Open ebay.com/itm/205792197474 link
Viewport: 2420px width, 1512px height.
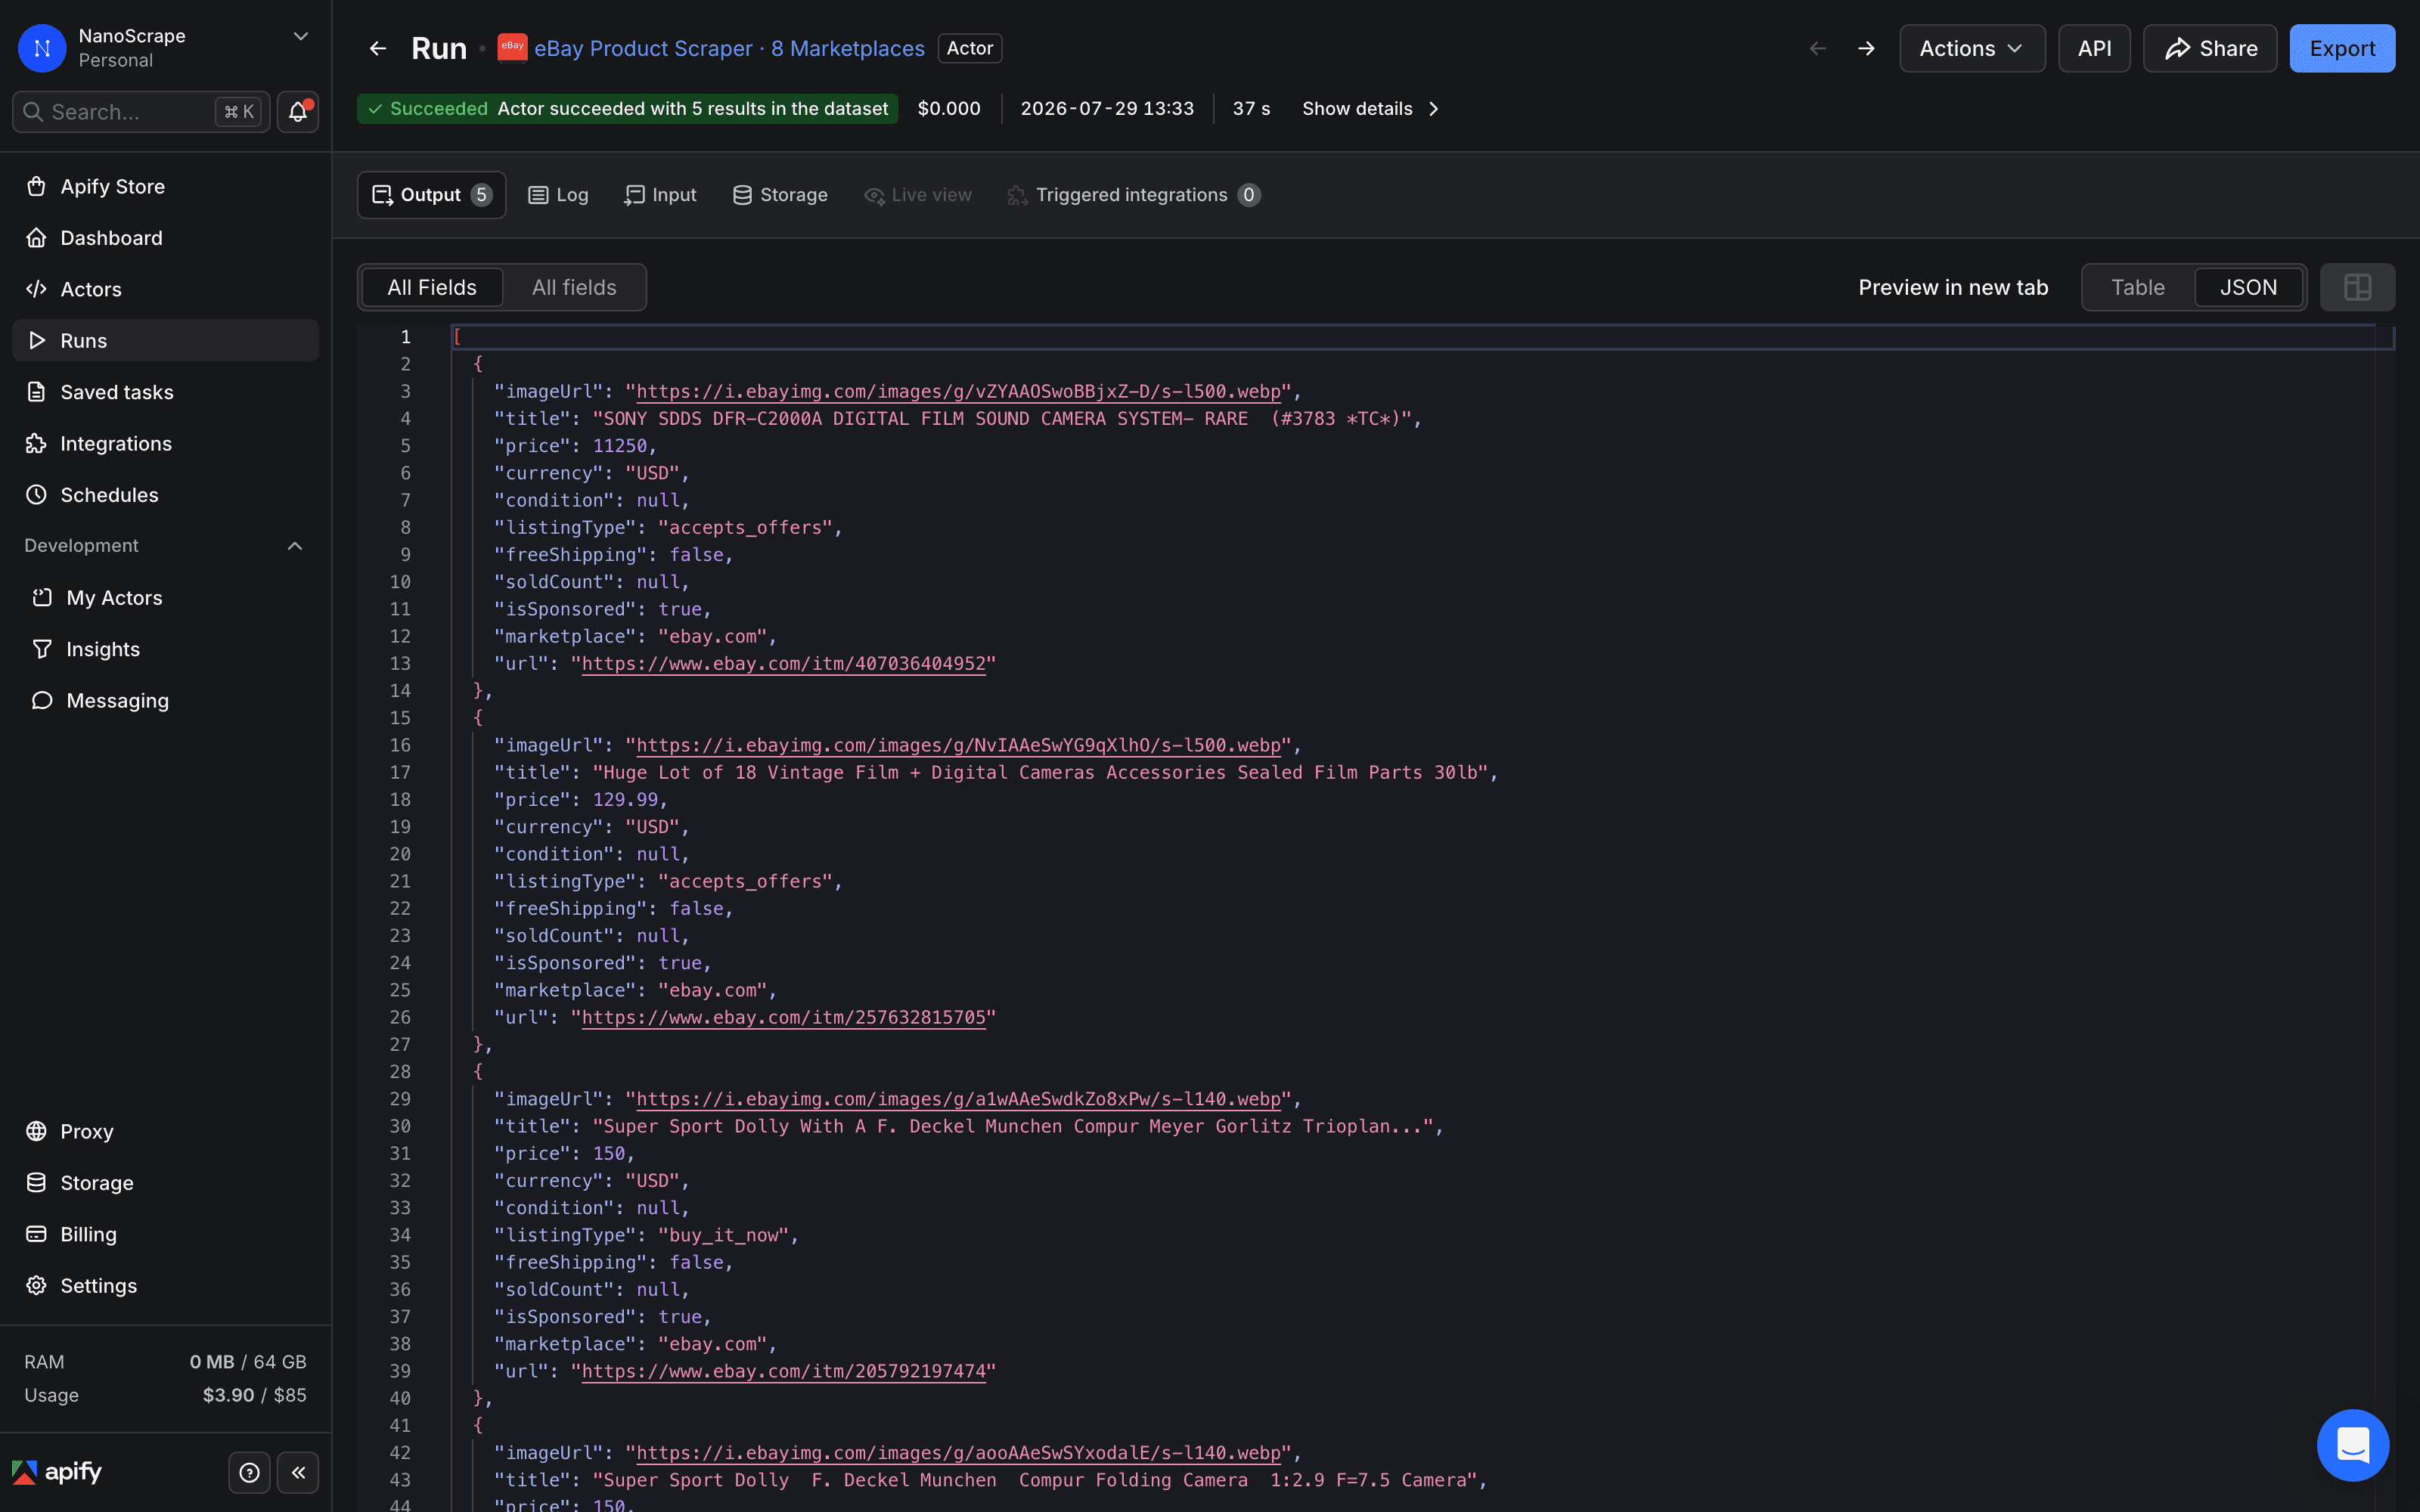784,1372
